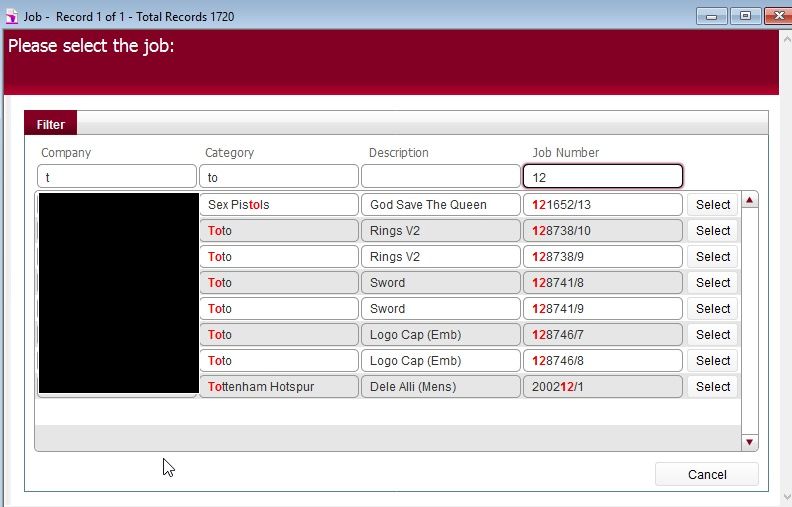Cancel the job selection dialog
Screen dimensions: 792x507
[x=706, y=475]
